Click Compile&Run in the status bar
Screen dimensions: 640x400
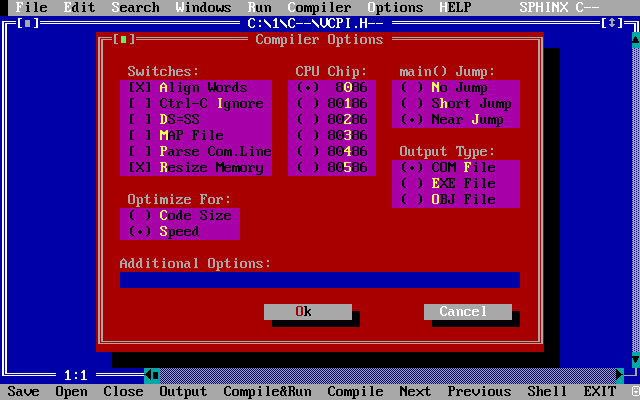[x=267, y=391]
